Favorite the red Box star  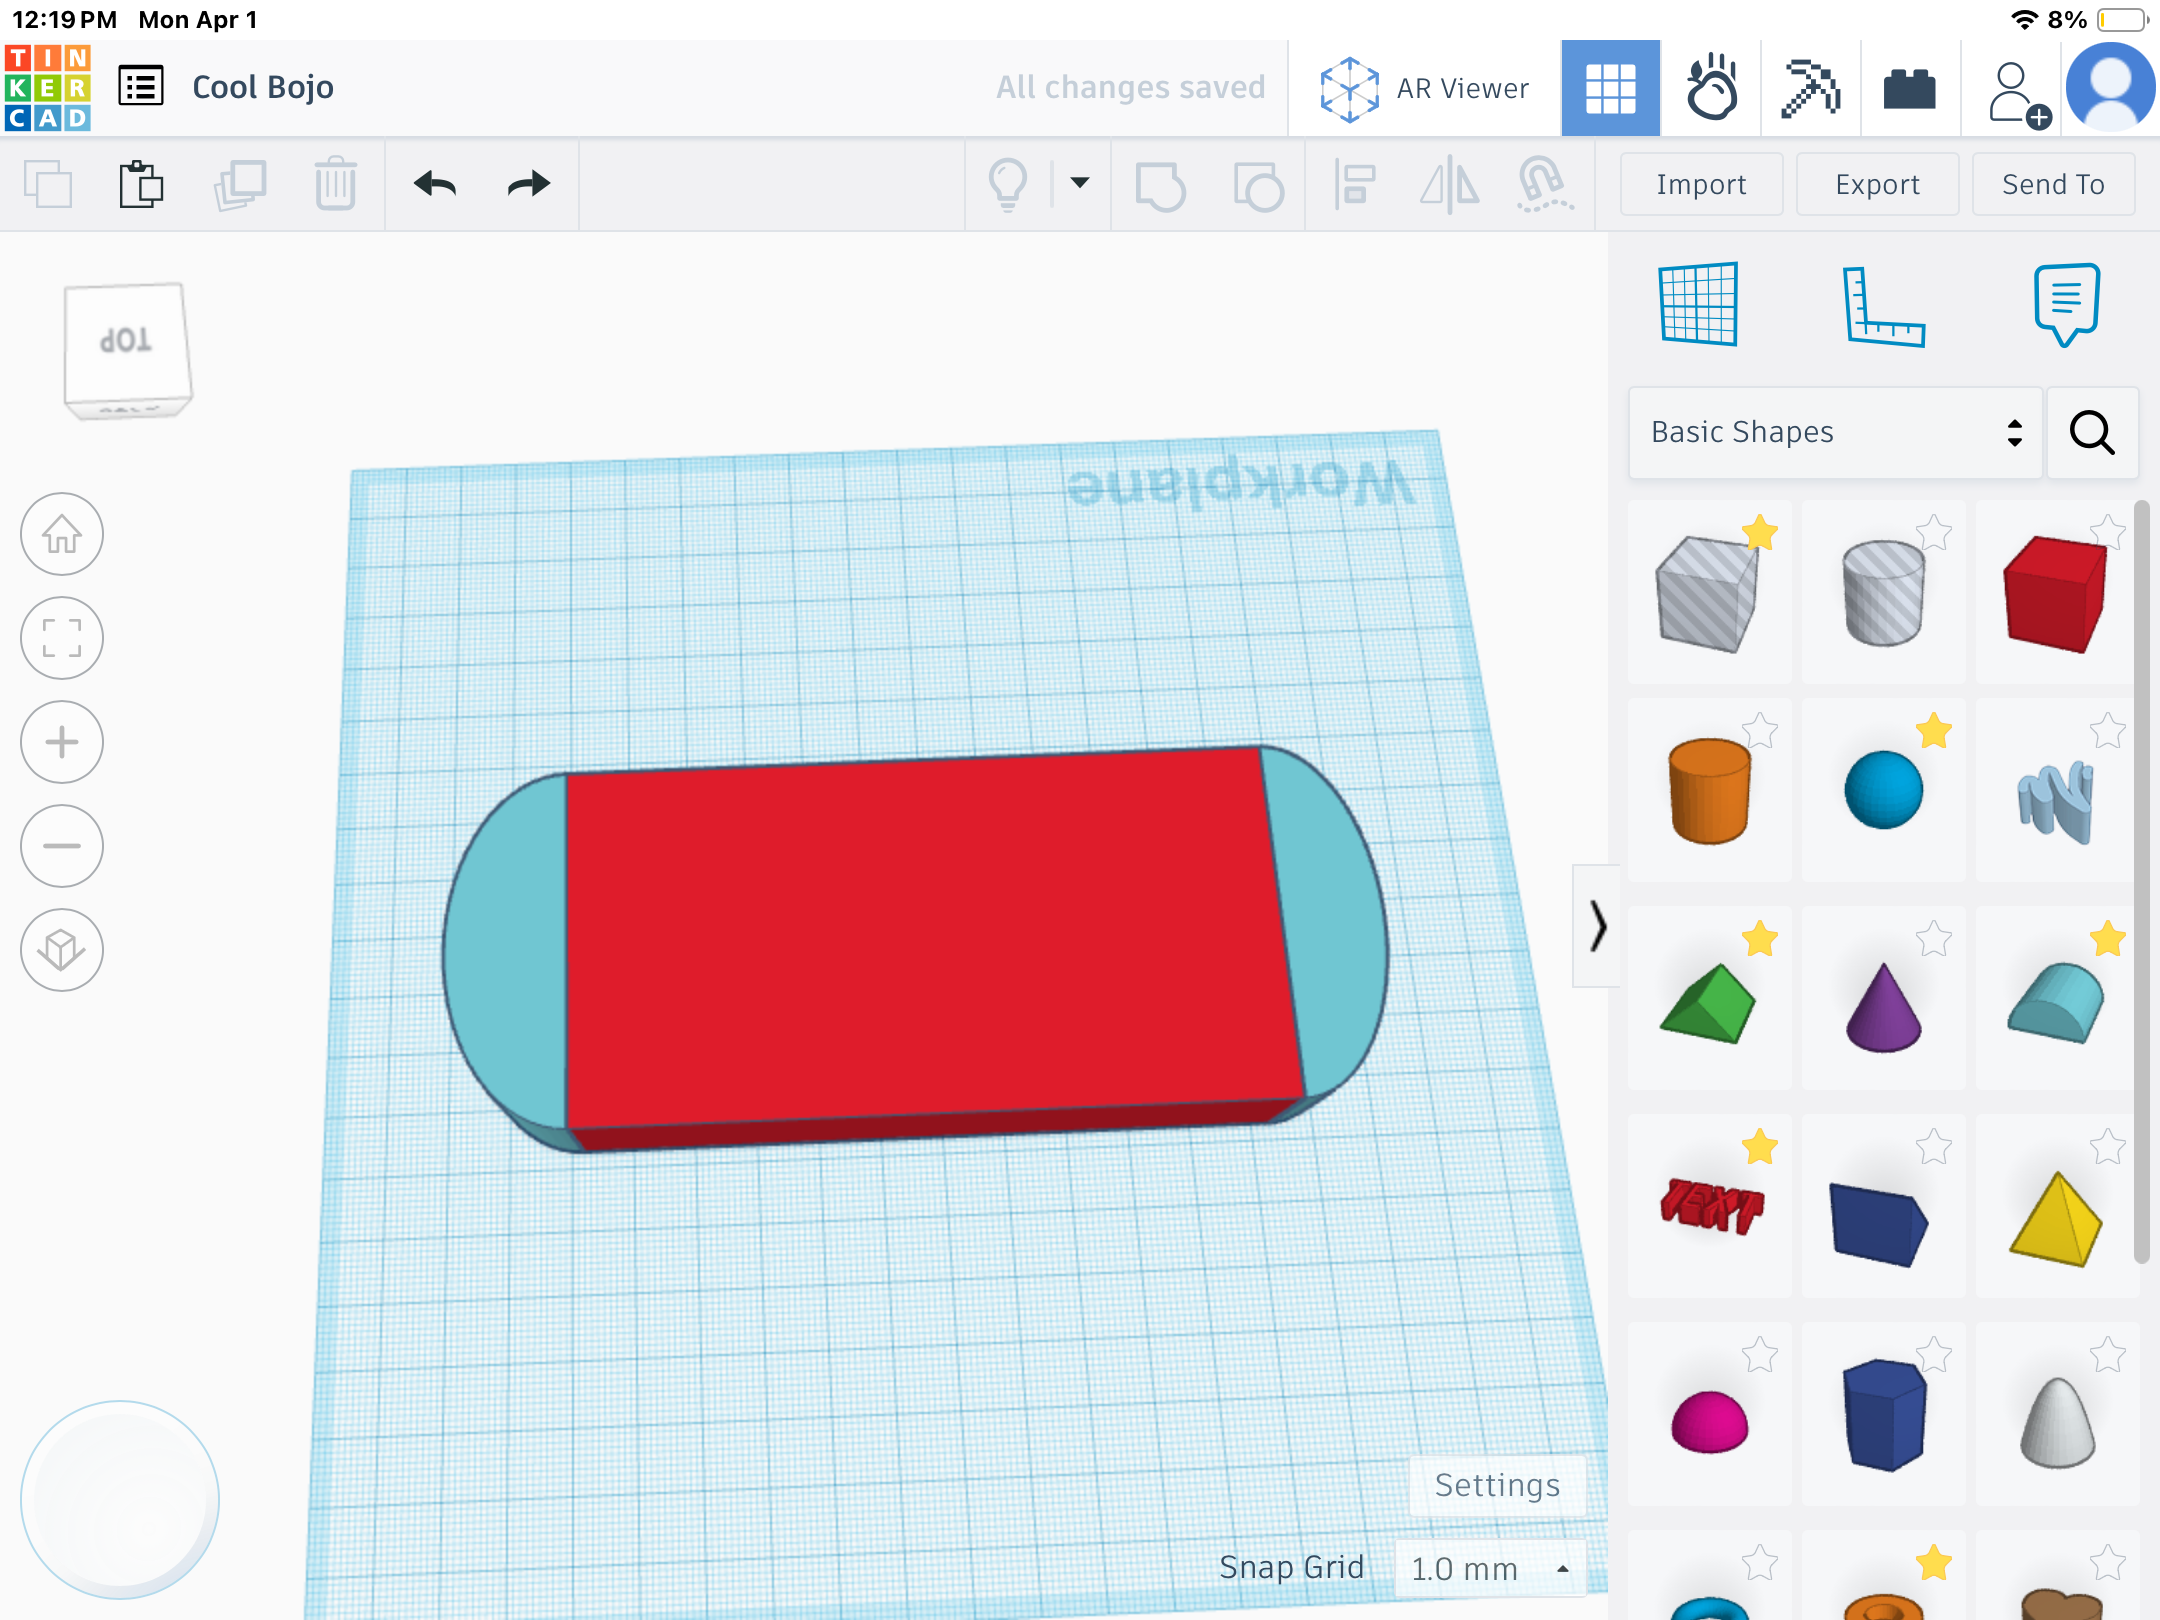pos(2108,532)
